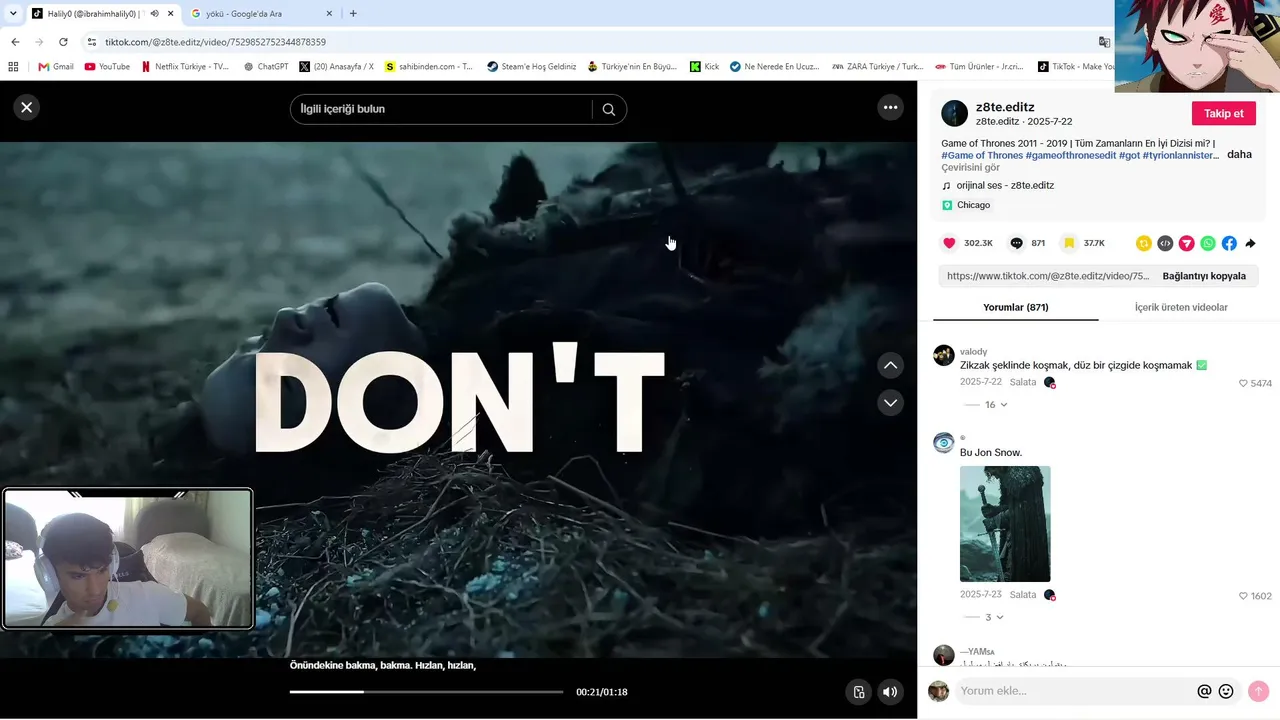This screenshot has height=720, width=1280.
Task: Share the video to Facebook
Action: (x=1229, y=243)
